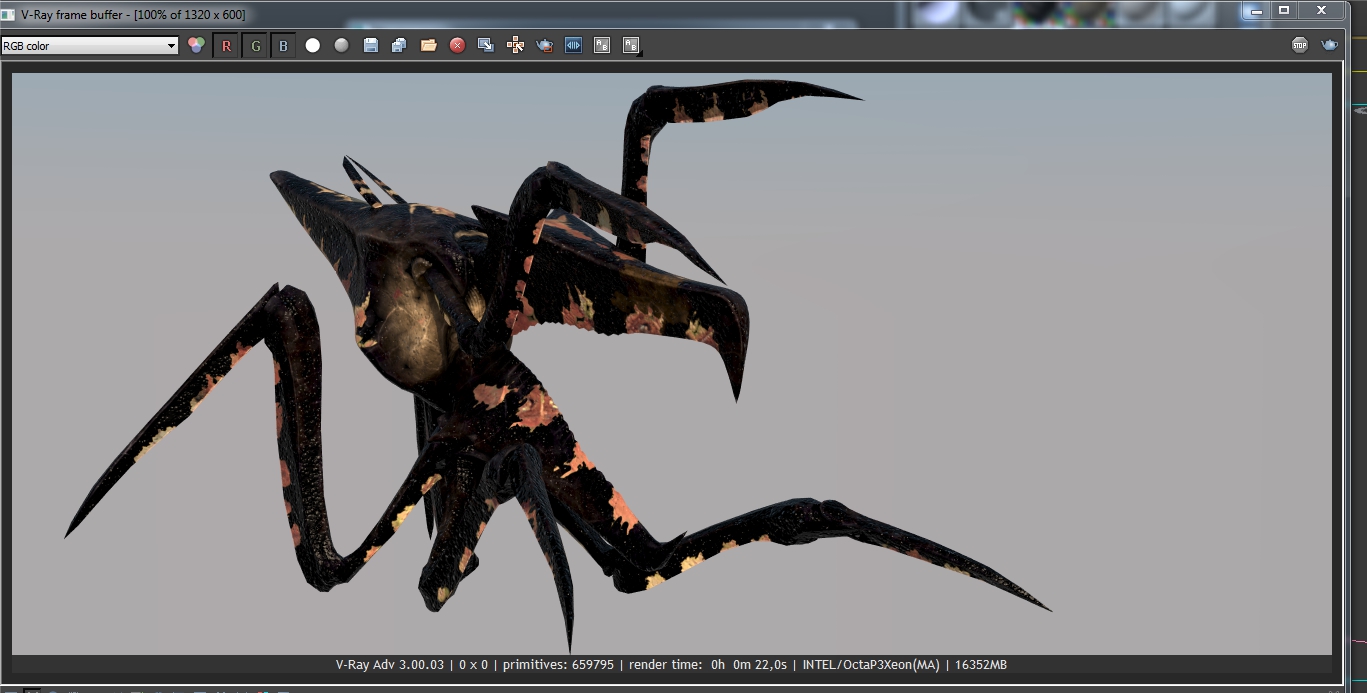Viewport: 1367px width, 693px height.
Task: Click the switch to RGB channels icon
Action: [x=197, y=45]
